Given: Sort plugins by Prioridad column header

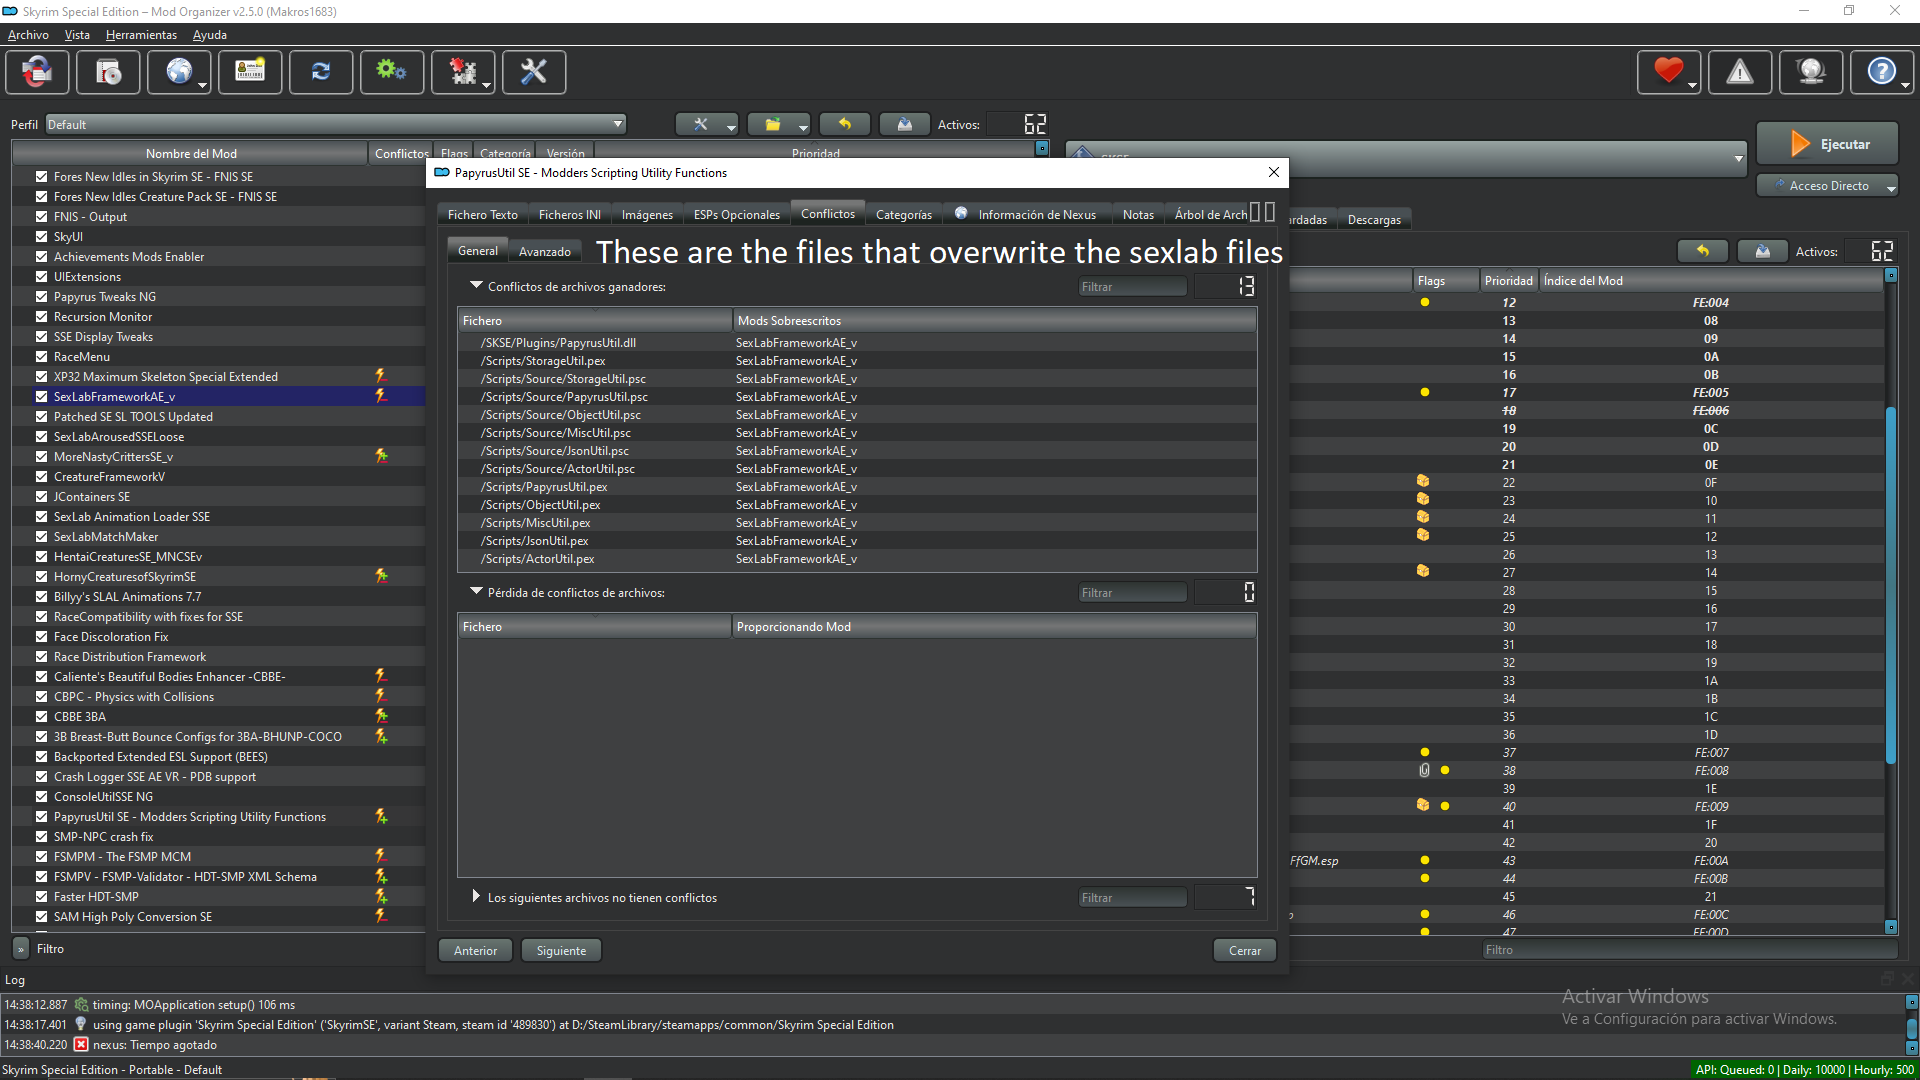Looking at the screenshot, I should 1508,281.
